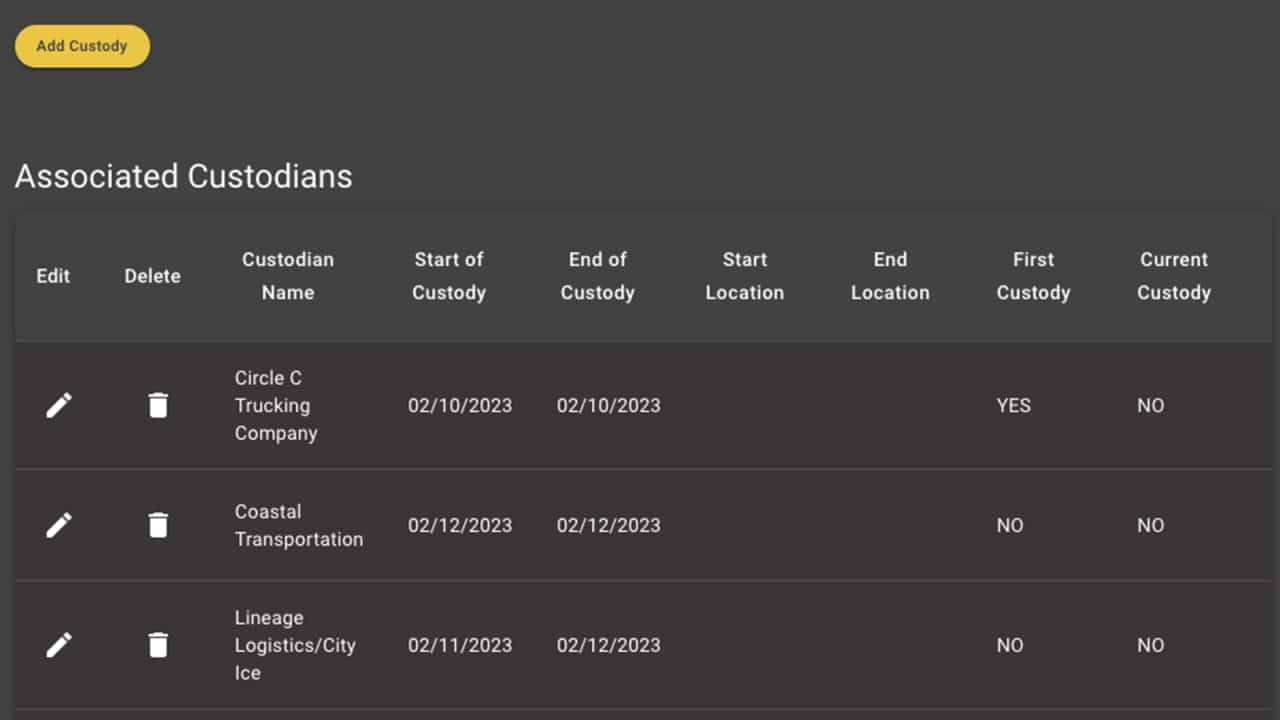Click the First Custody column header
Viewport: 1280px width, 720px height.
point(1033,276)
